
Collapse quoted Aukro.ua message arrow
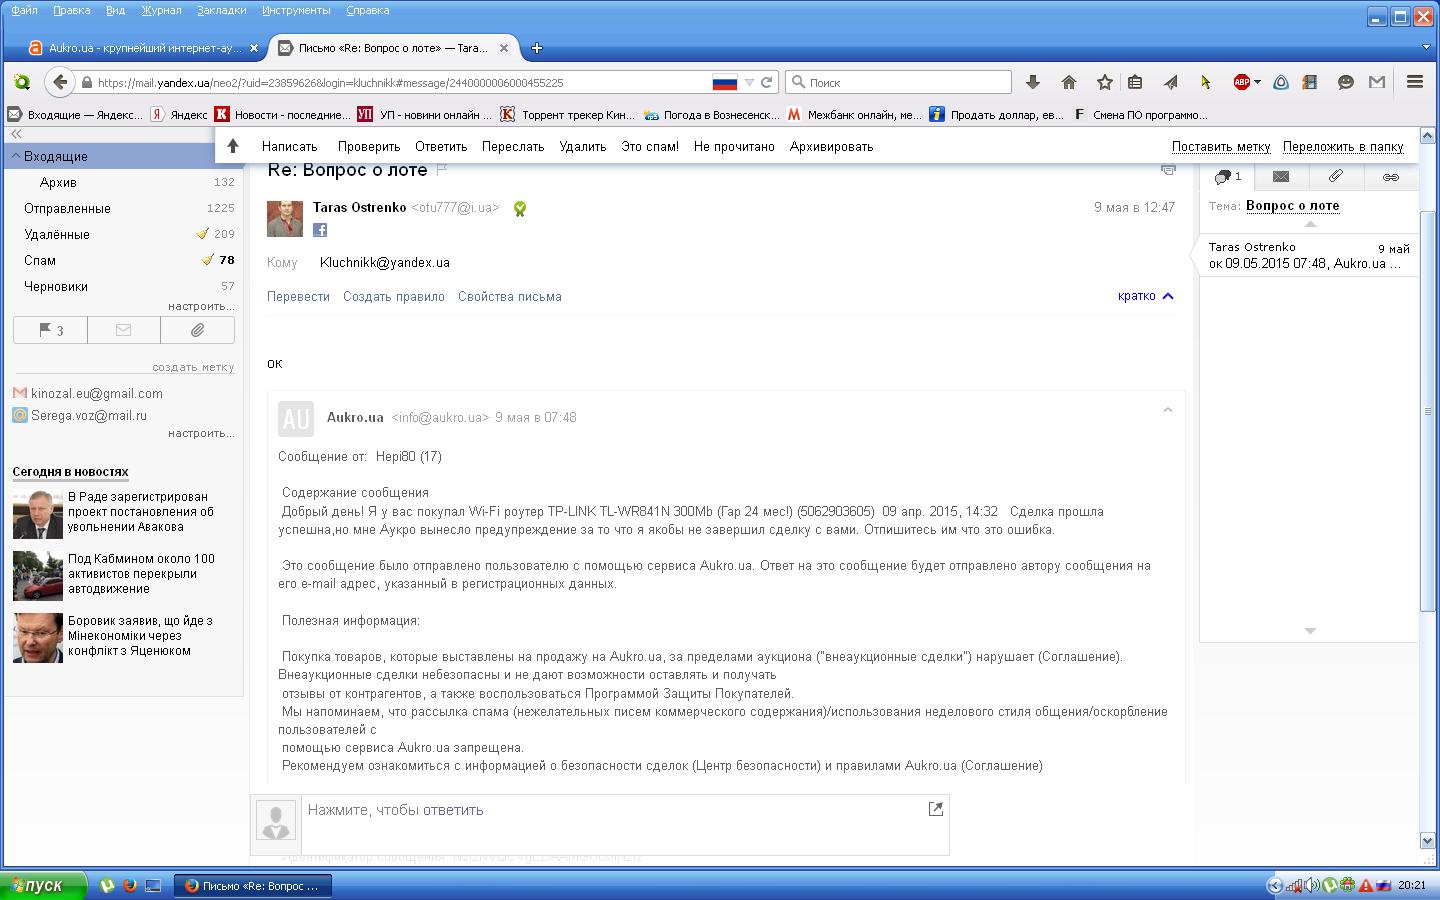pyautogui.click(x=1167, y=410)
